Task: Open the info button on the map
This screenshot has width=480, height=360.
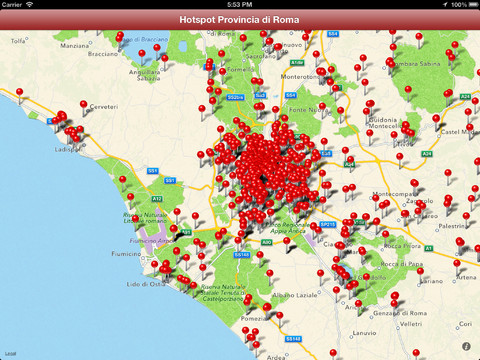Action: (466, 346)
